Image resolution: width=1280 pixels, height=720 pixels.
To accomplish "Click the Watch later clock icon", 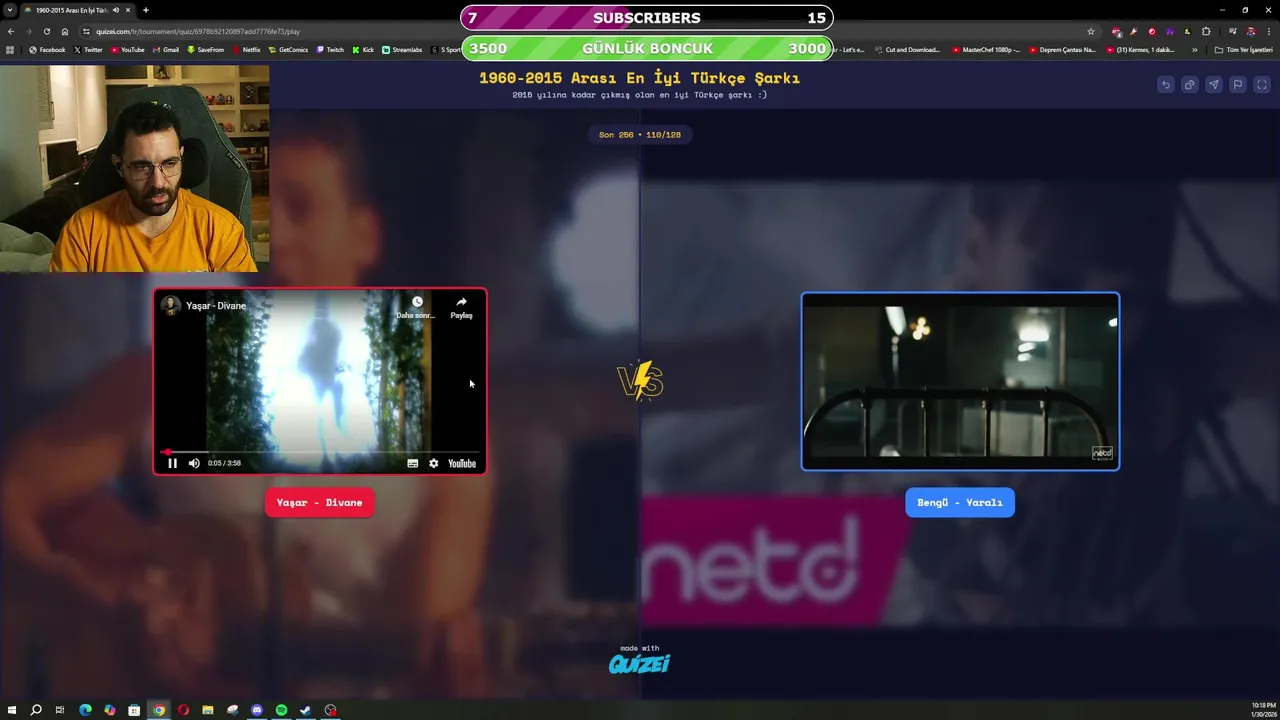I will click(417, 302).
